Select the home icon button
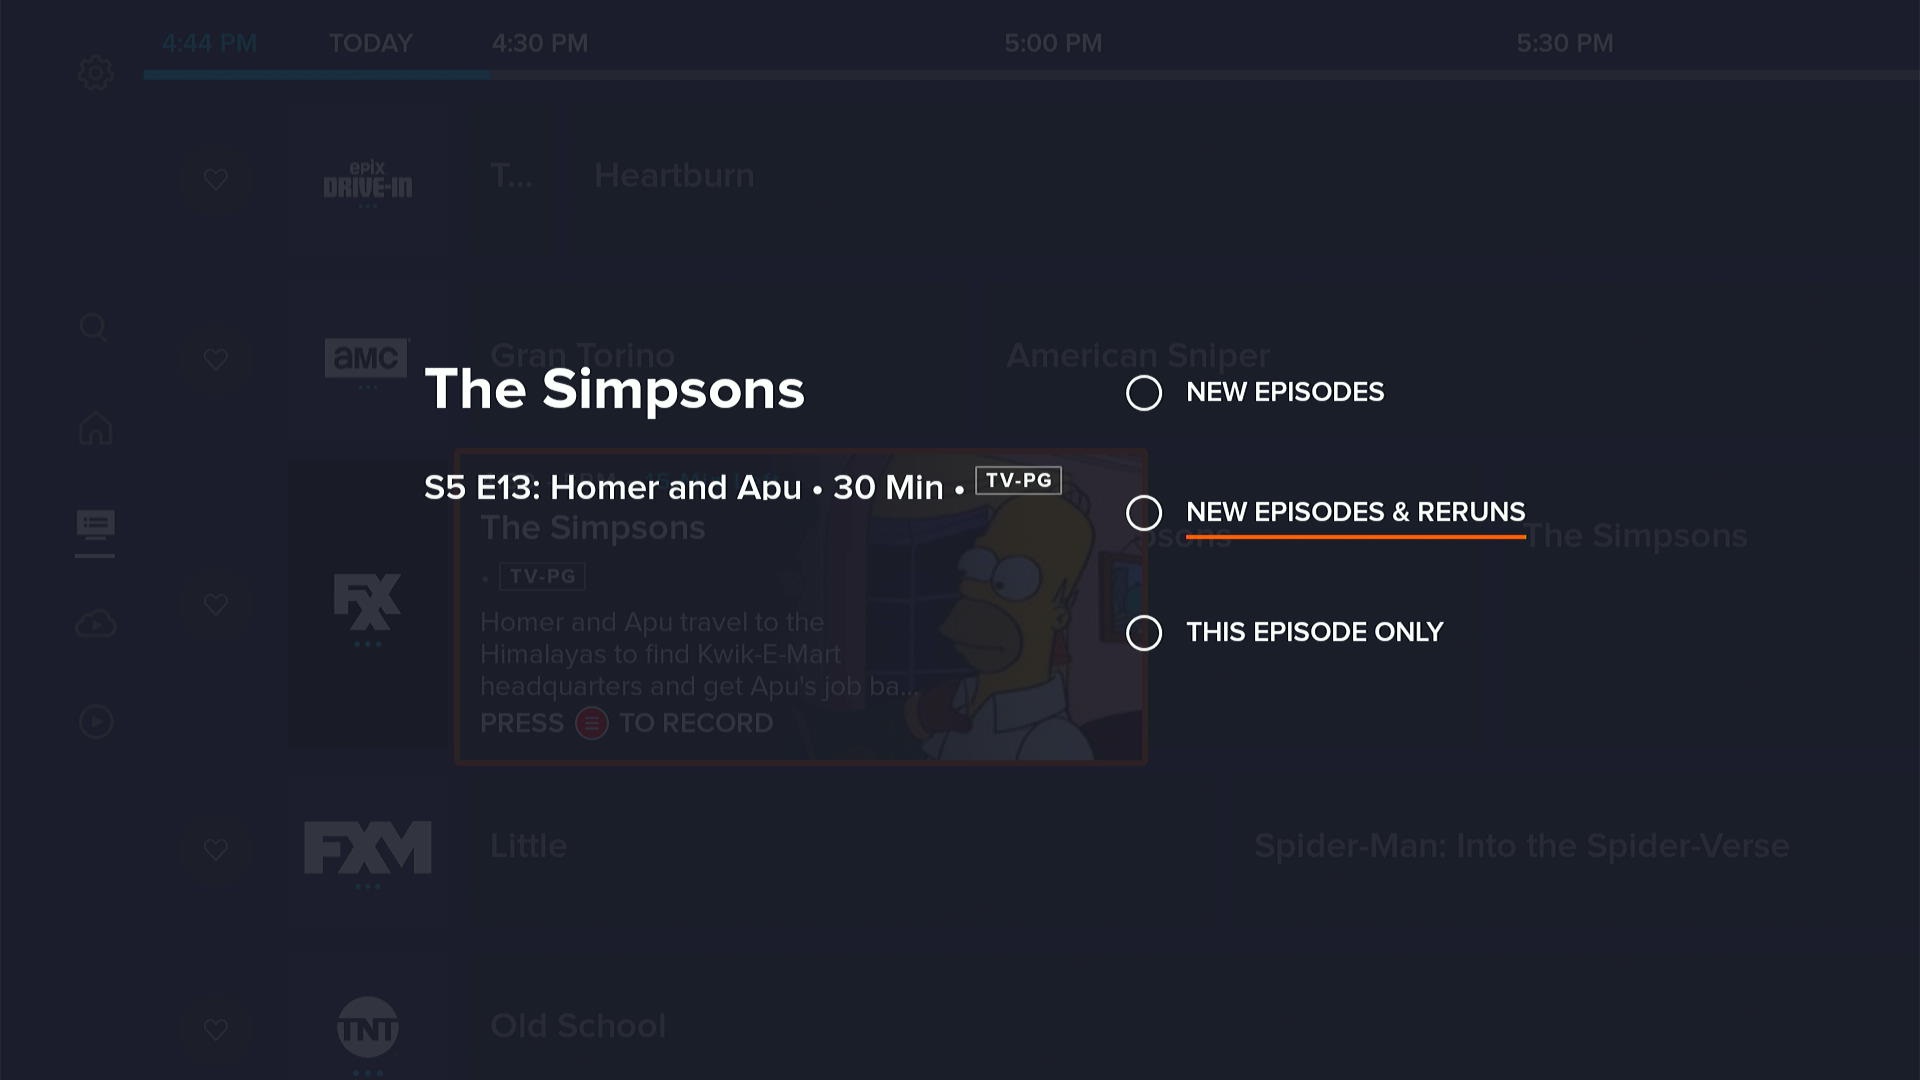Image resolution: width=1920 pixels, height=1080 pixels. 95,429
